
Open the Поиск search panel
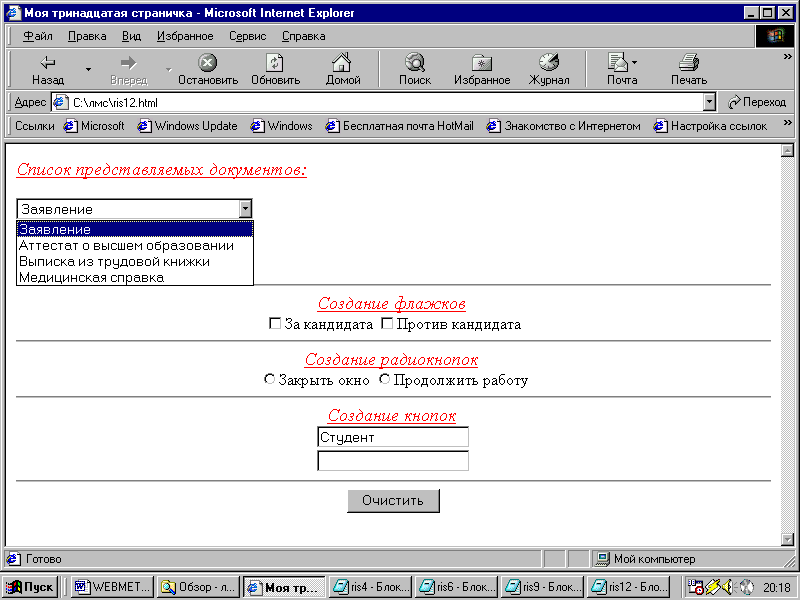415,70
